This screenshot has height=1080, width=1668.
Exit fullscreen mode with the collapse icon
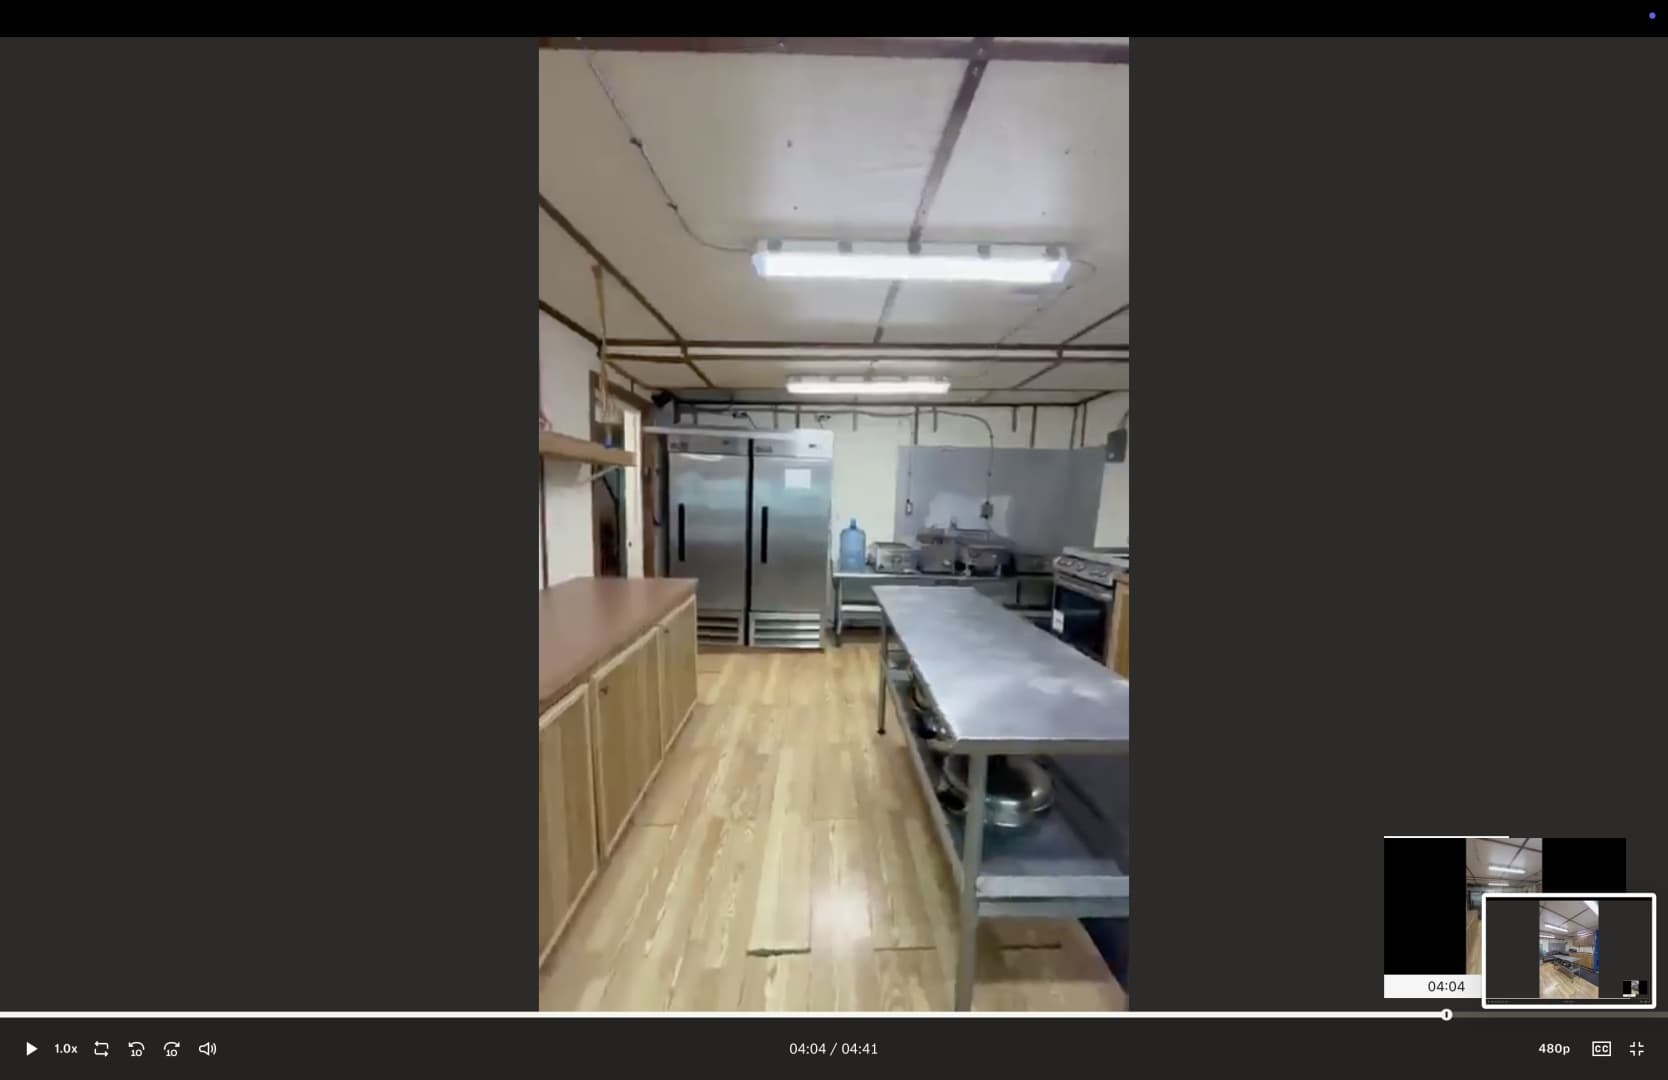coord(1637,1049)
